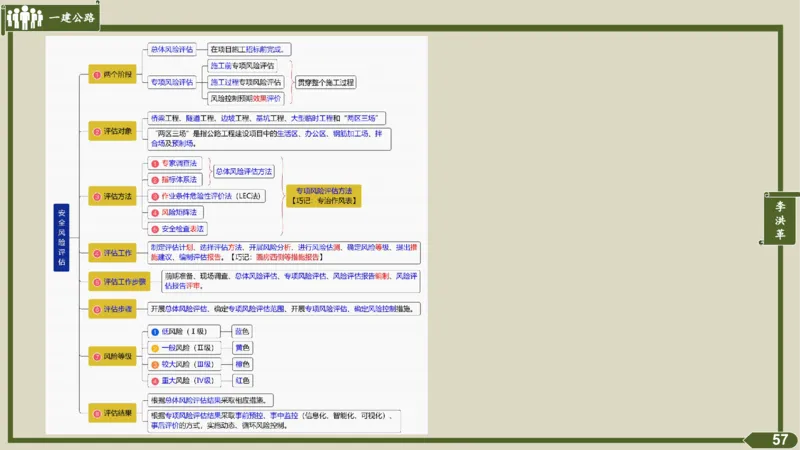800x450 pixels.
Task: Click the 风险控制预期效果评价 node
Action: 246,98
